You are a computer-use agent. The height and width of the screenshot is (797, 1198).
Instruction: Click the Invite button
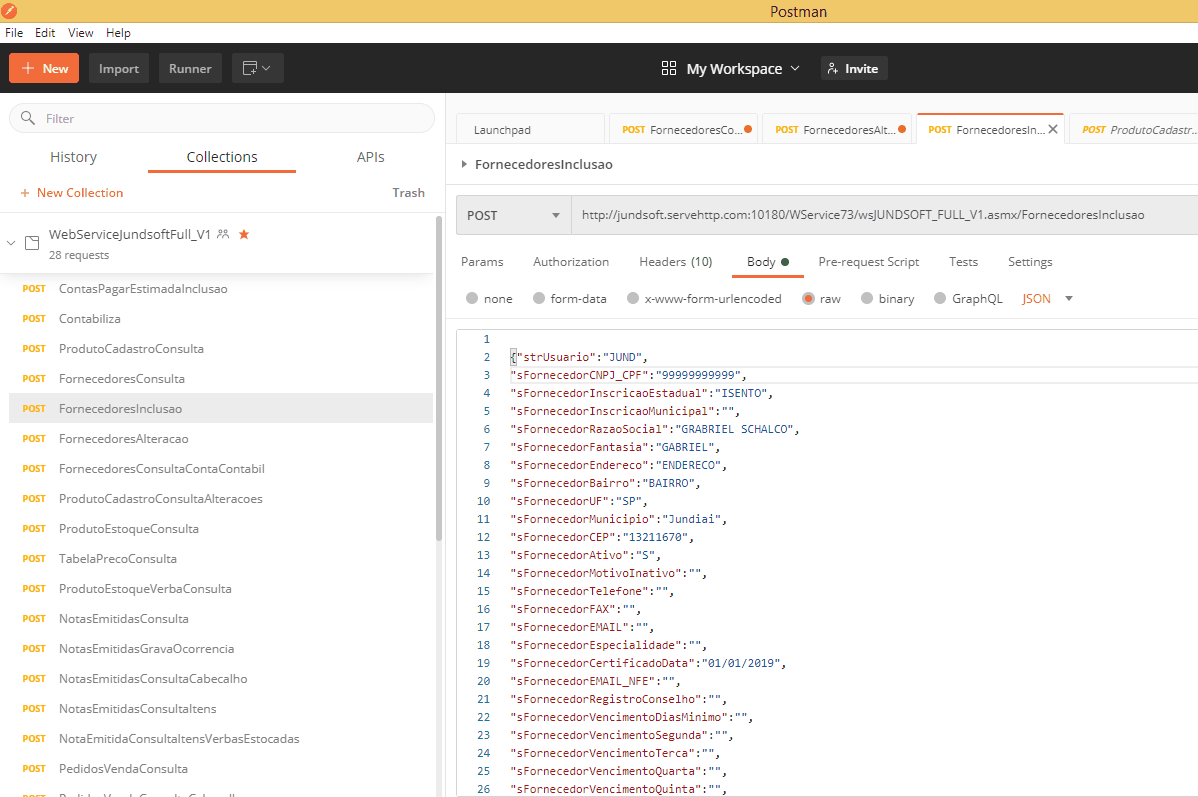click(x=853, y=68)
